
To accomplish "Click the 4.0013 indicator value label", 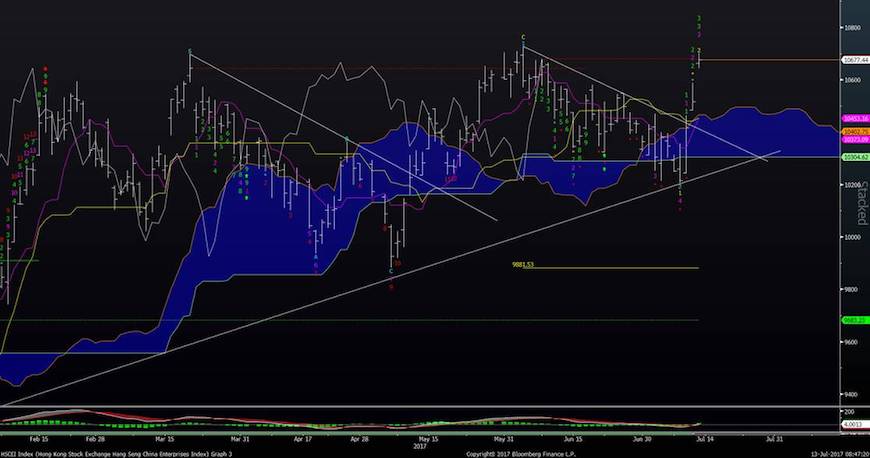I will point(853,423).
